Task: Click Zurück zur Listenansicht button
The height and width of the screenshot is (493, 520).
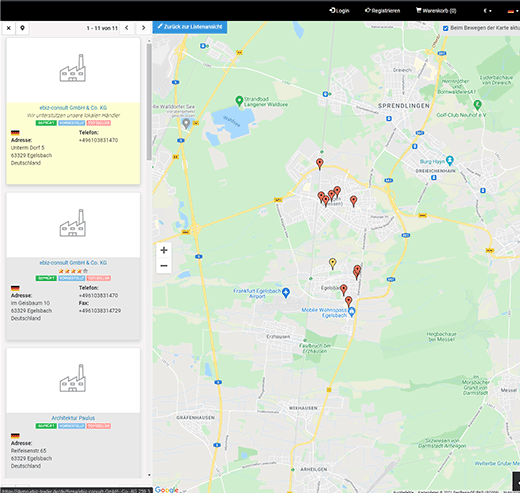Action: (x=190, y=27)
